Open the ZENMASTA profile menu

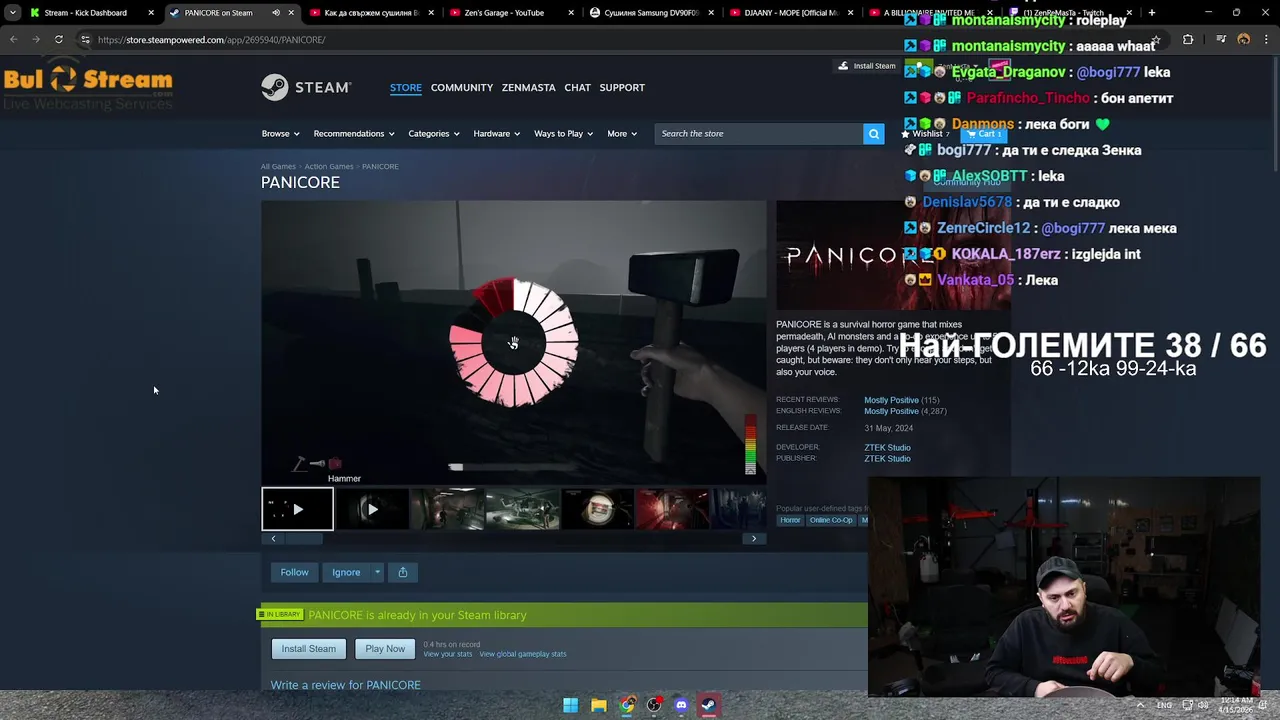(528, 87)
